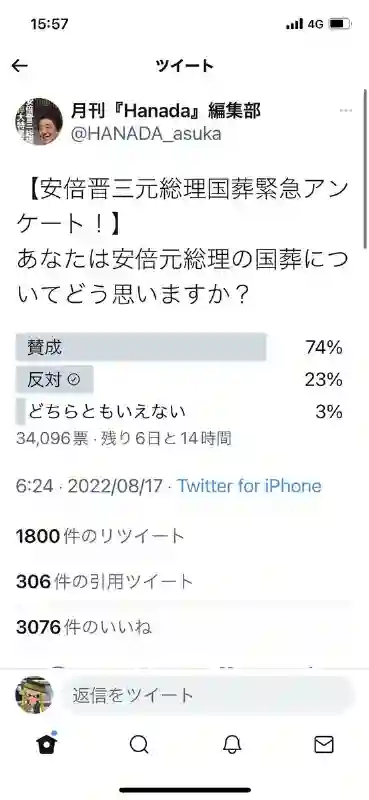The image size is (369, 800).
Task: Click the voted checkmark beside 反対
Action: 73,380
